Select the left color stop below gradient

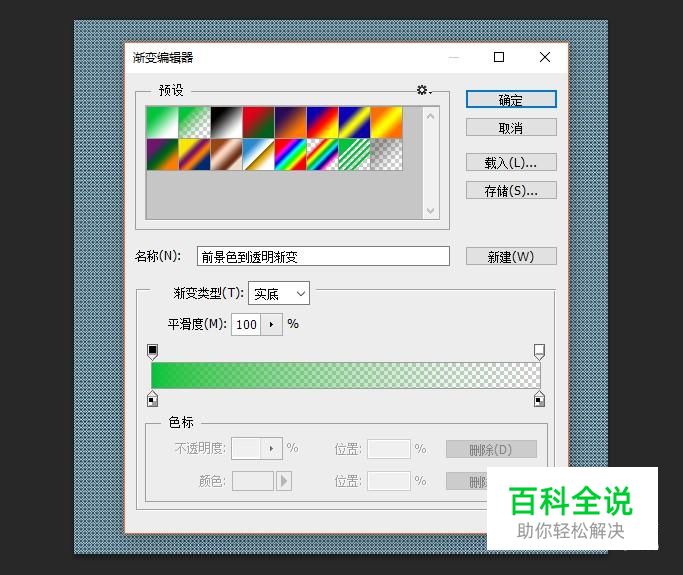(x=152, y=398)
